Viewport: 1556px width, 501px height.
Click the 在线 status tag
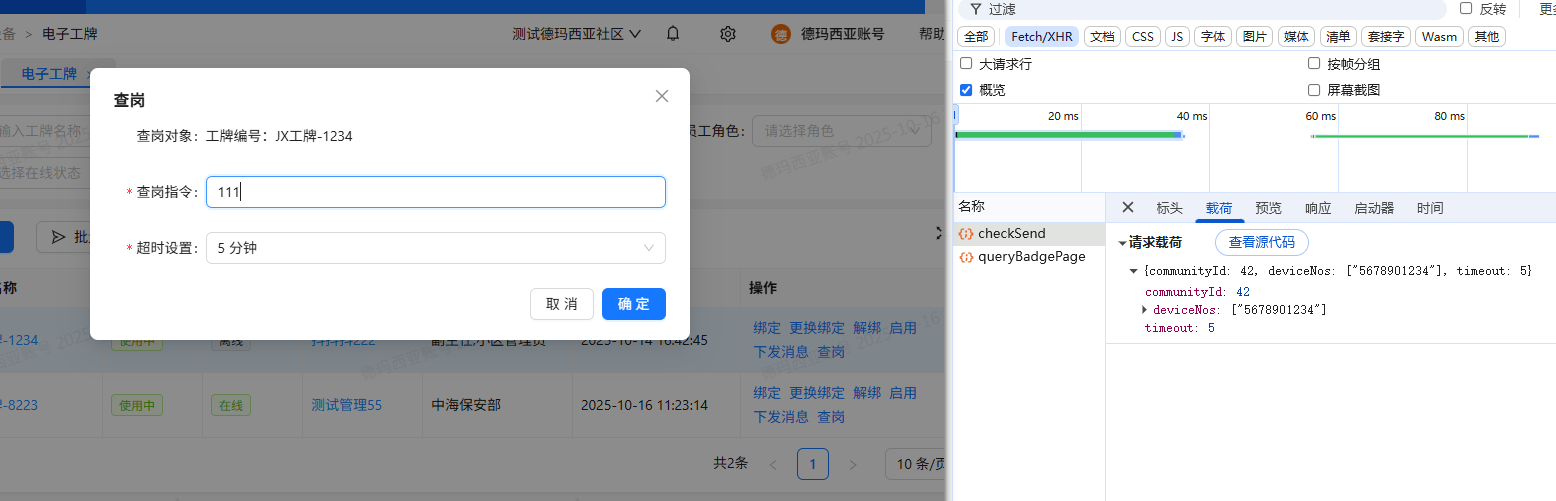230,405
